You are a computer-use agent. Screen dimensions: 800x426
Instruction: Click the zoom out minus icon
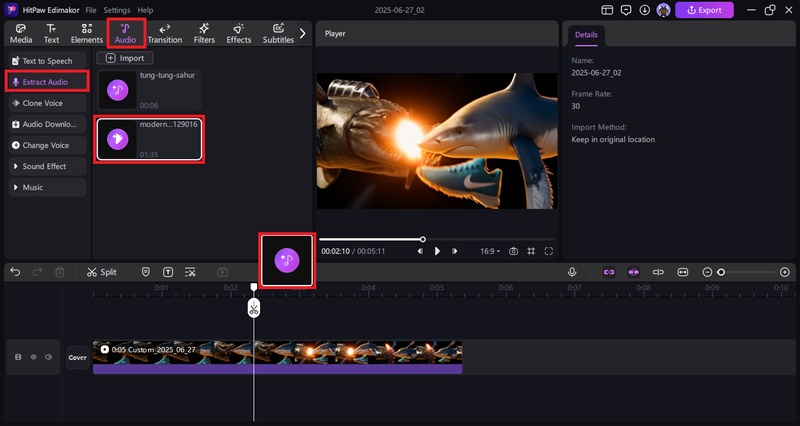pos(707,272)
